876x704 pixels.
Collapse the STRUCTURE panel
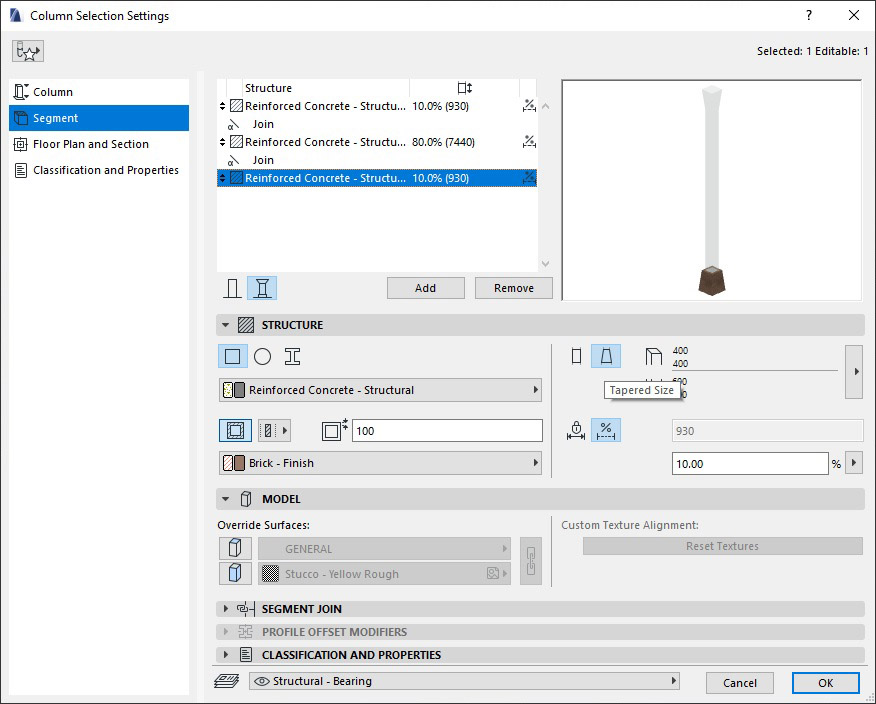coord(226,325)
